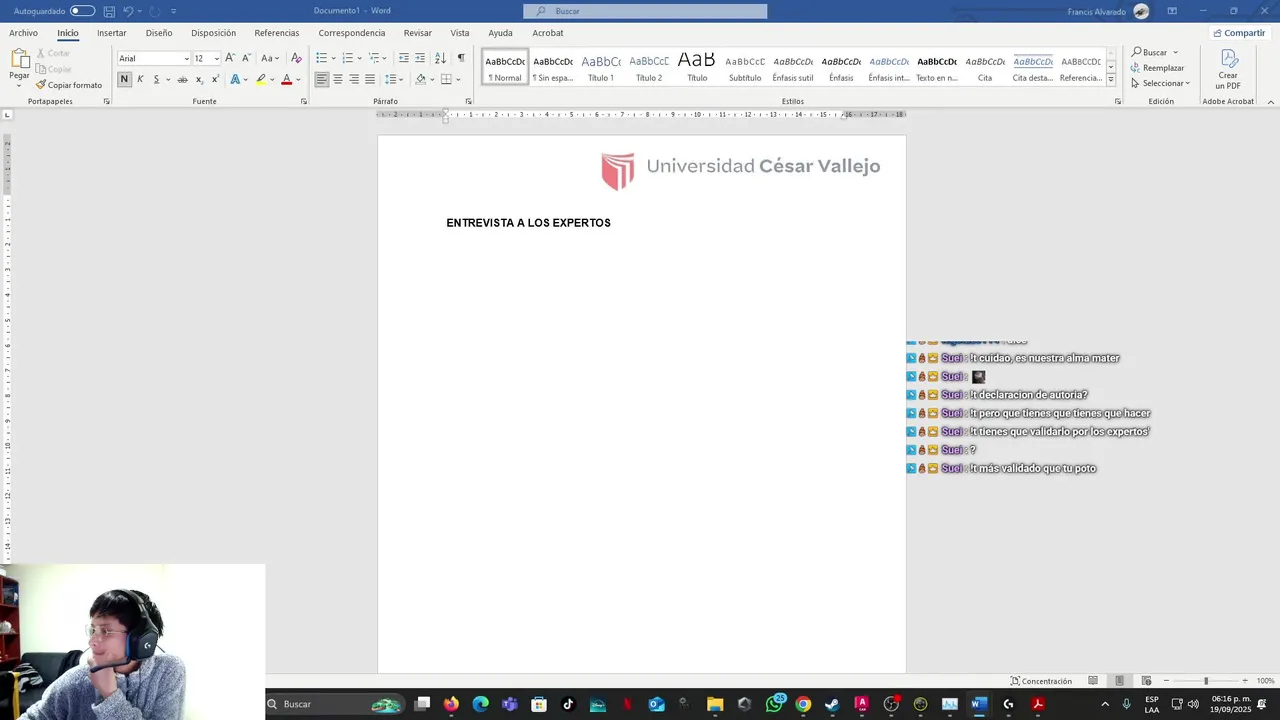1280x720 pixels.
Task: Toggle strikethrough formatting
Action: [x=182, y=79]
